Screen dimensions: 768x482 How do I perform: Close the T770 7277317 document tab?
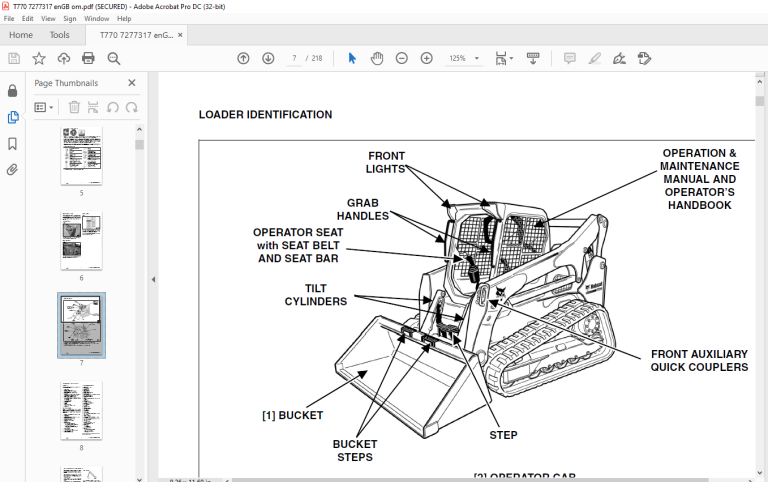pos(180,35)
